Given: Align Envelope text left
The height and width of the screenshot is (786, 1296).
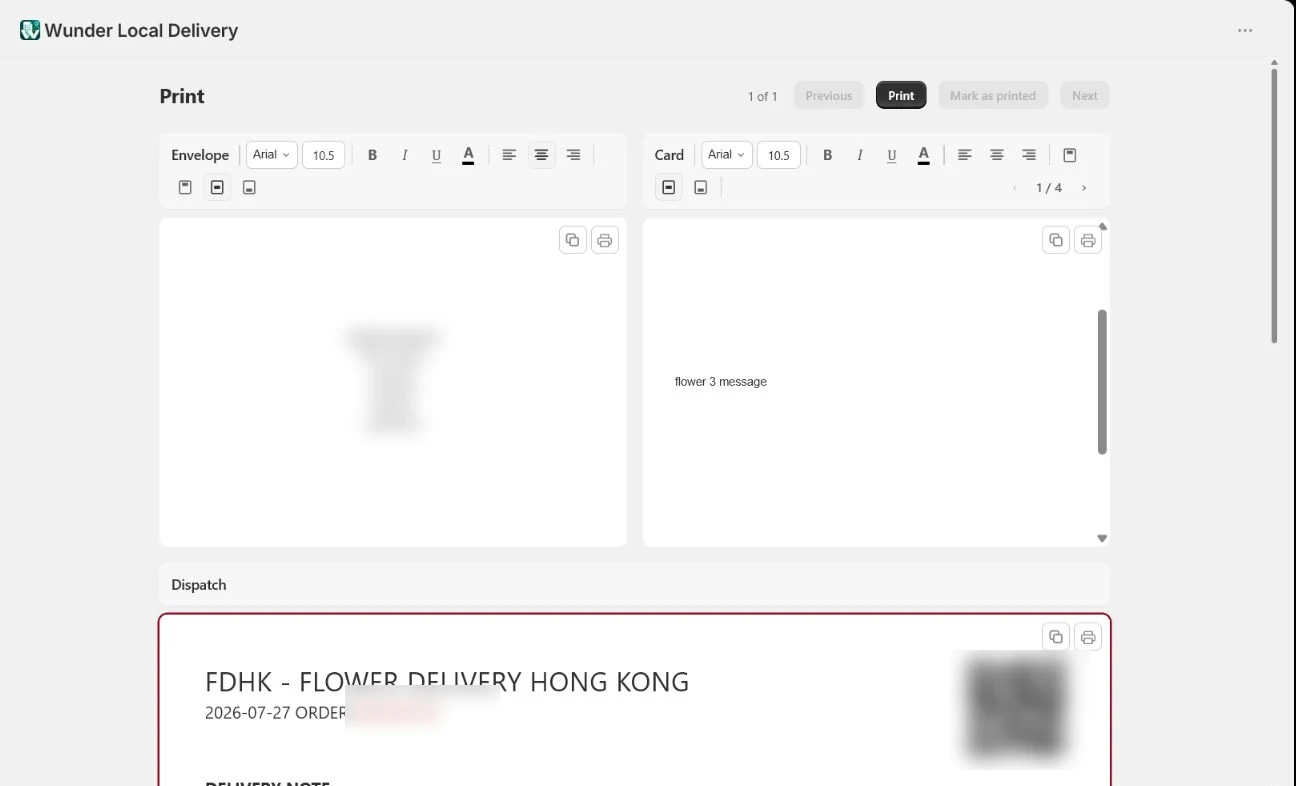Looking at the screenshot, I should (x=509, y=155).
